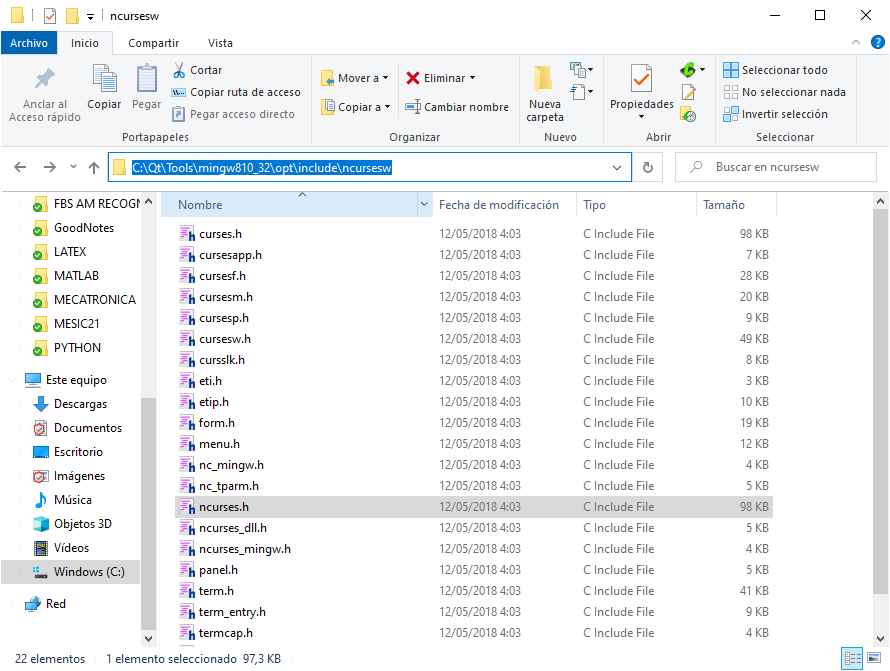Navigate up one folder level arrow

(94, 168)
